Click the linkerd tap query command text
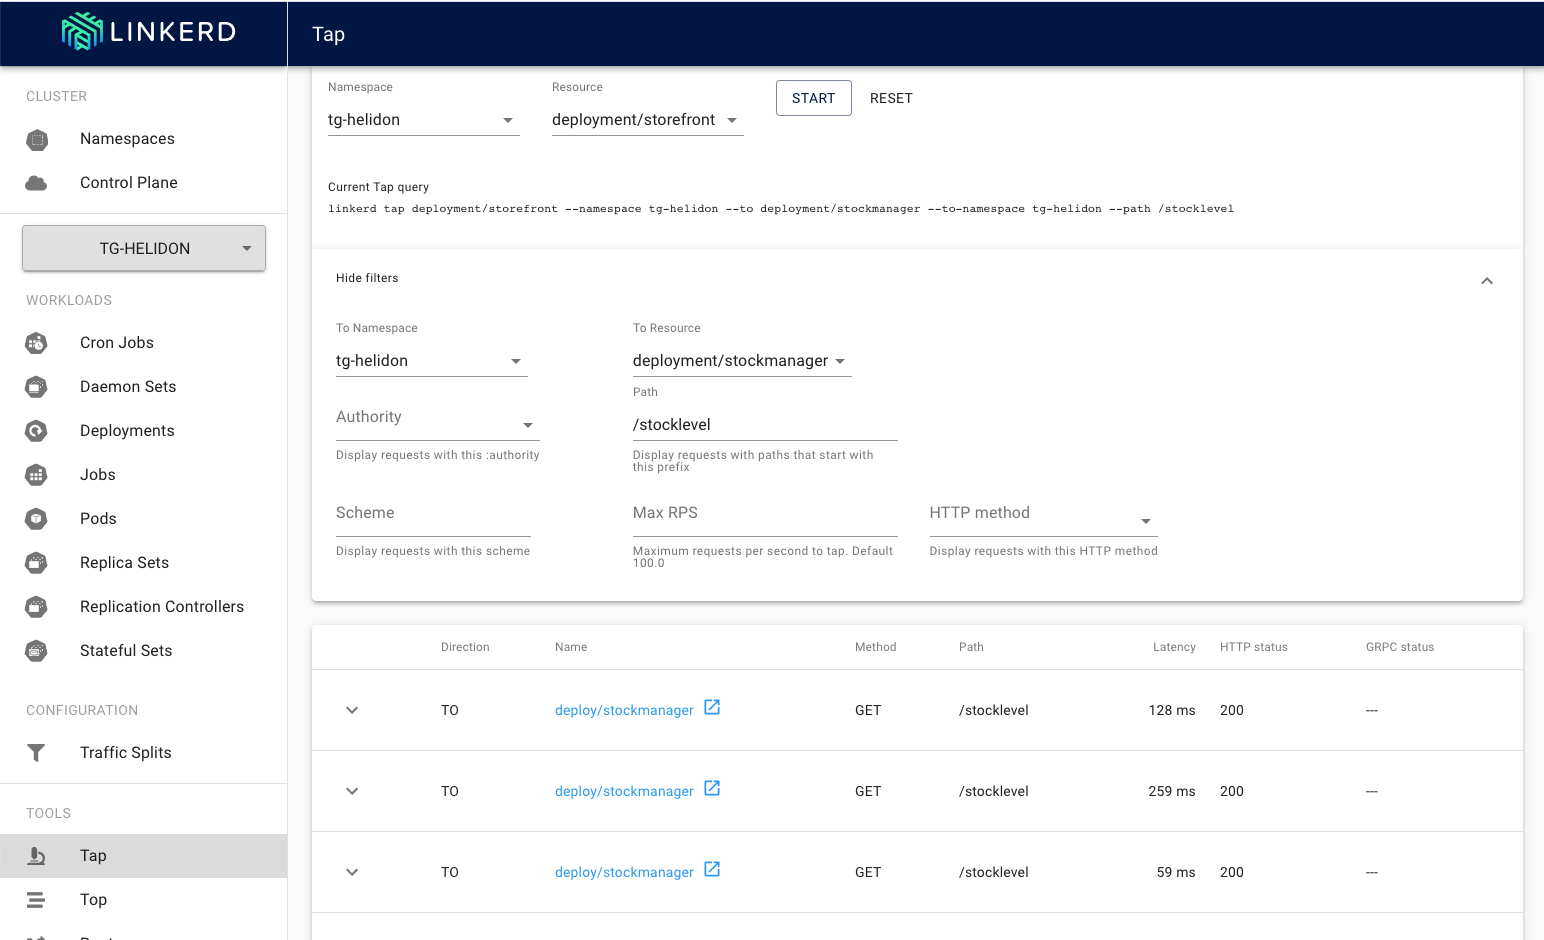1544x940 pixels. coord(781,209)
